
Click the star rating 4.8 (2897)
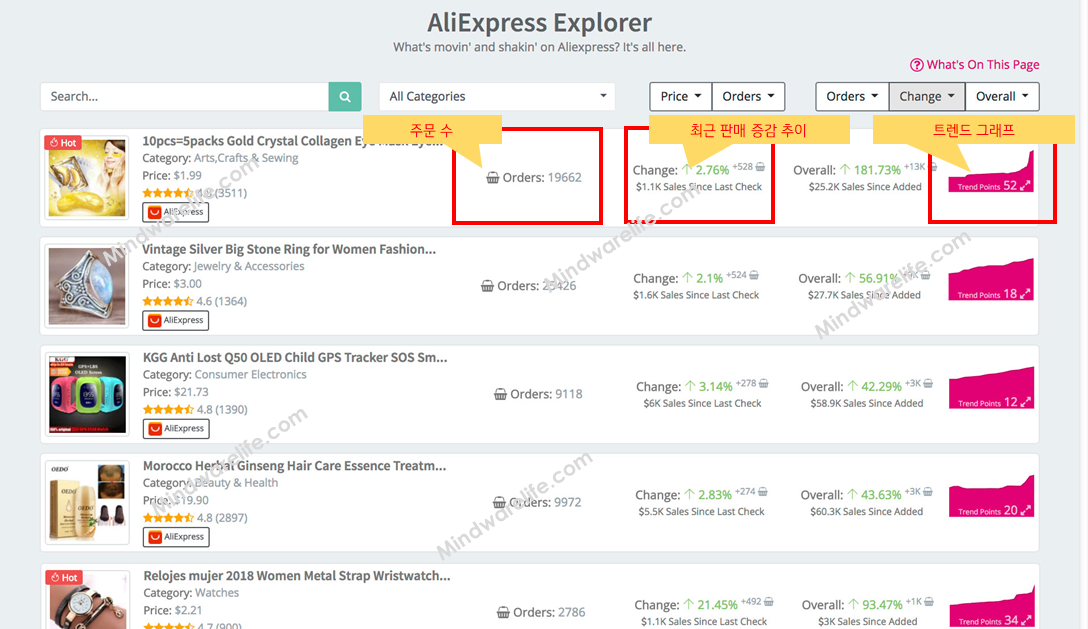pyautogui.click(x=196, y=518)
